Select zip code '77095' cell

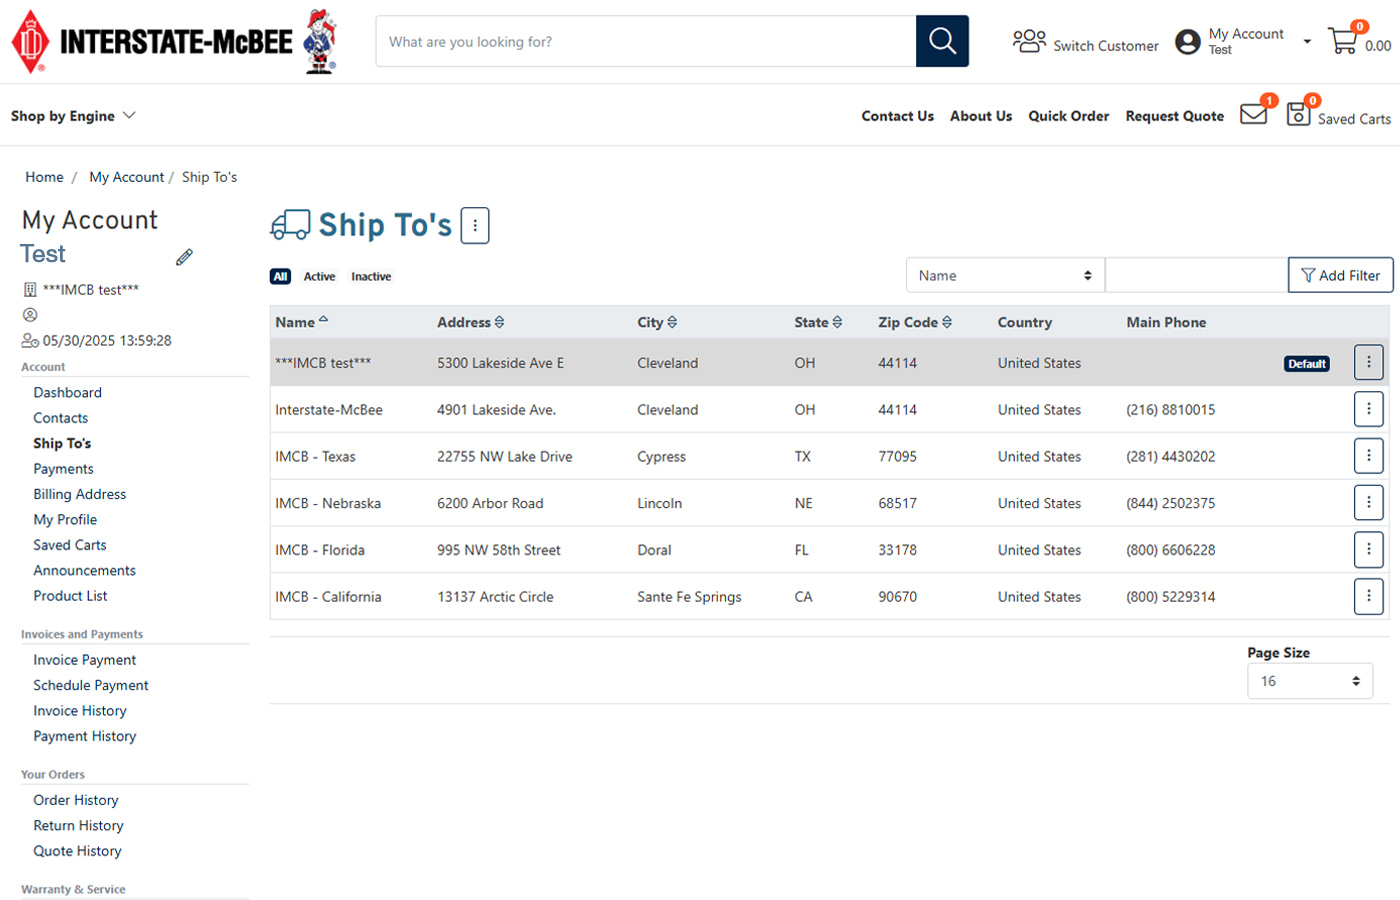click(897, 457)
